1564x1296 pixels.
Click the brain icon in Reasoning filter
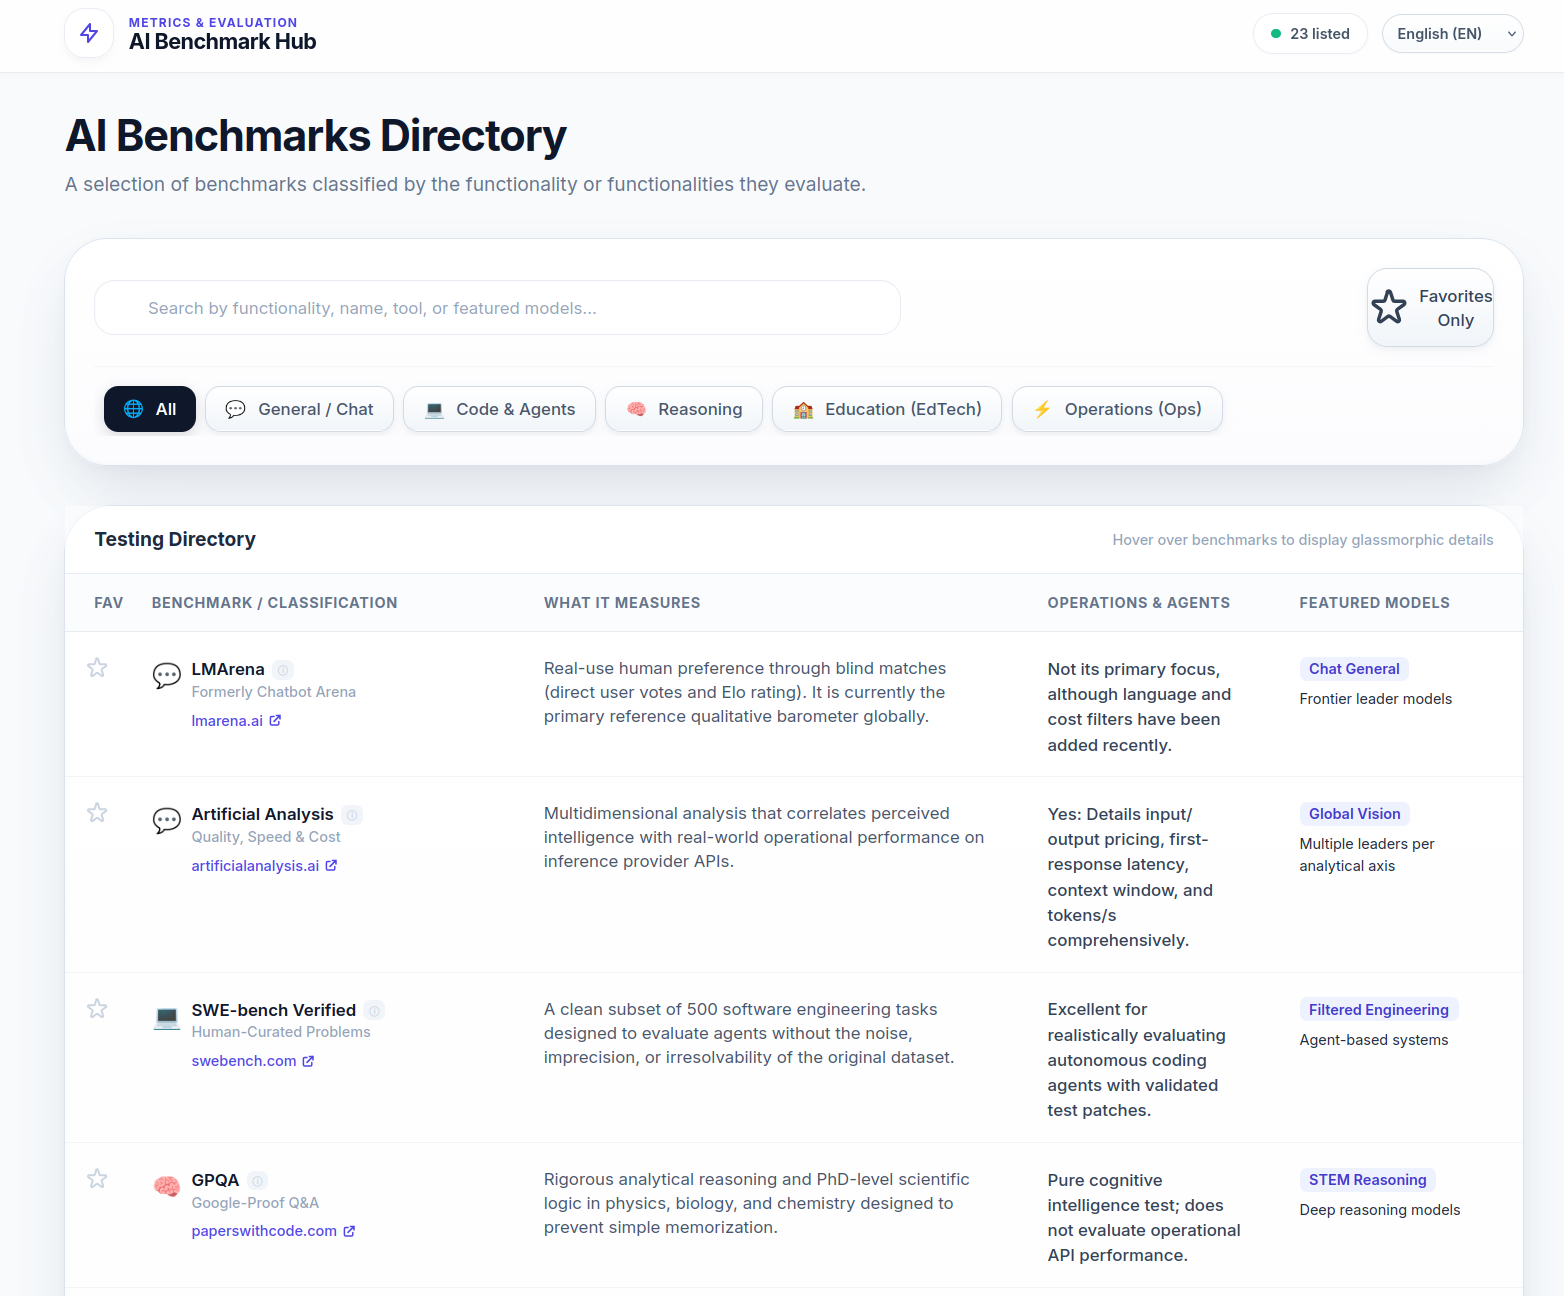click(636, 409)
